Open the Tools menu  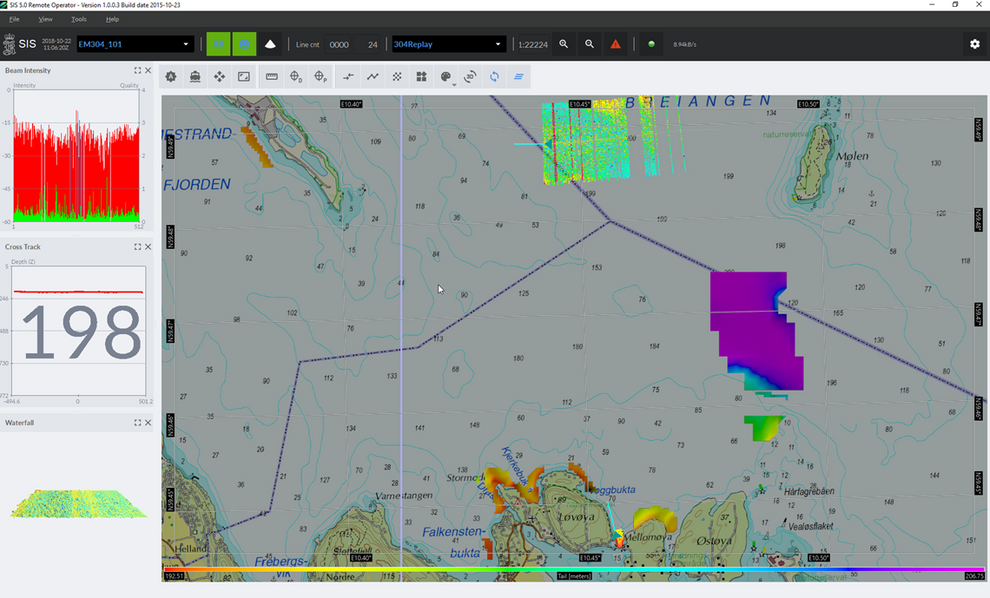[x=79, y=19]
